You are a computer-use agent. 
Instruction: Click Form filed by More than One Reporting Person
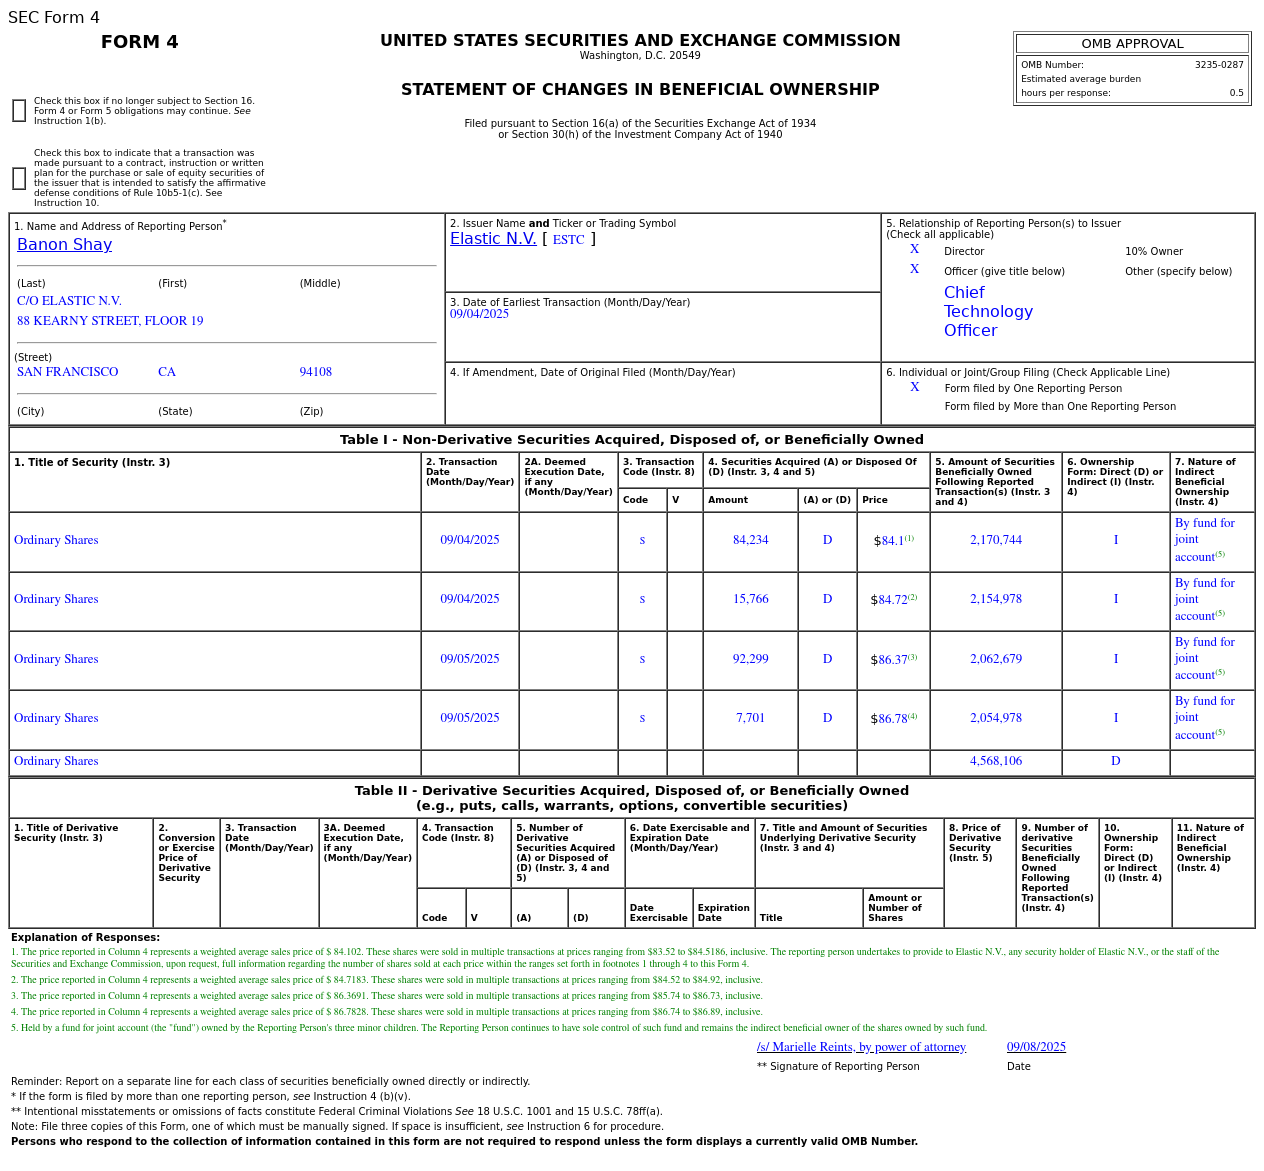[x=1060, y=407]
